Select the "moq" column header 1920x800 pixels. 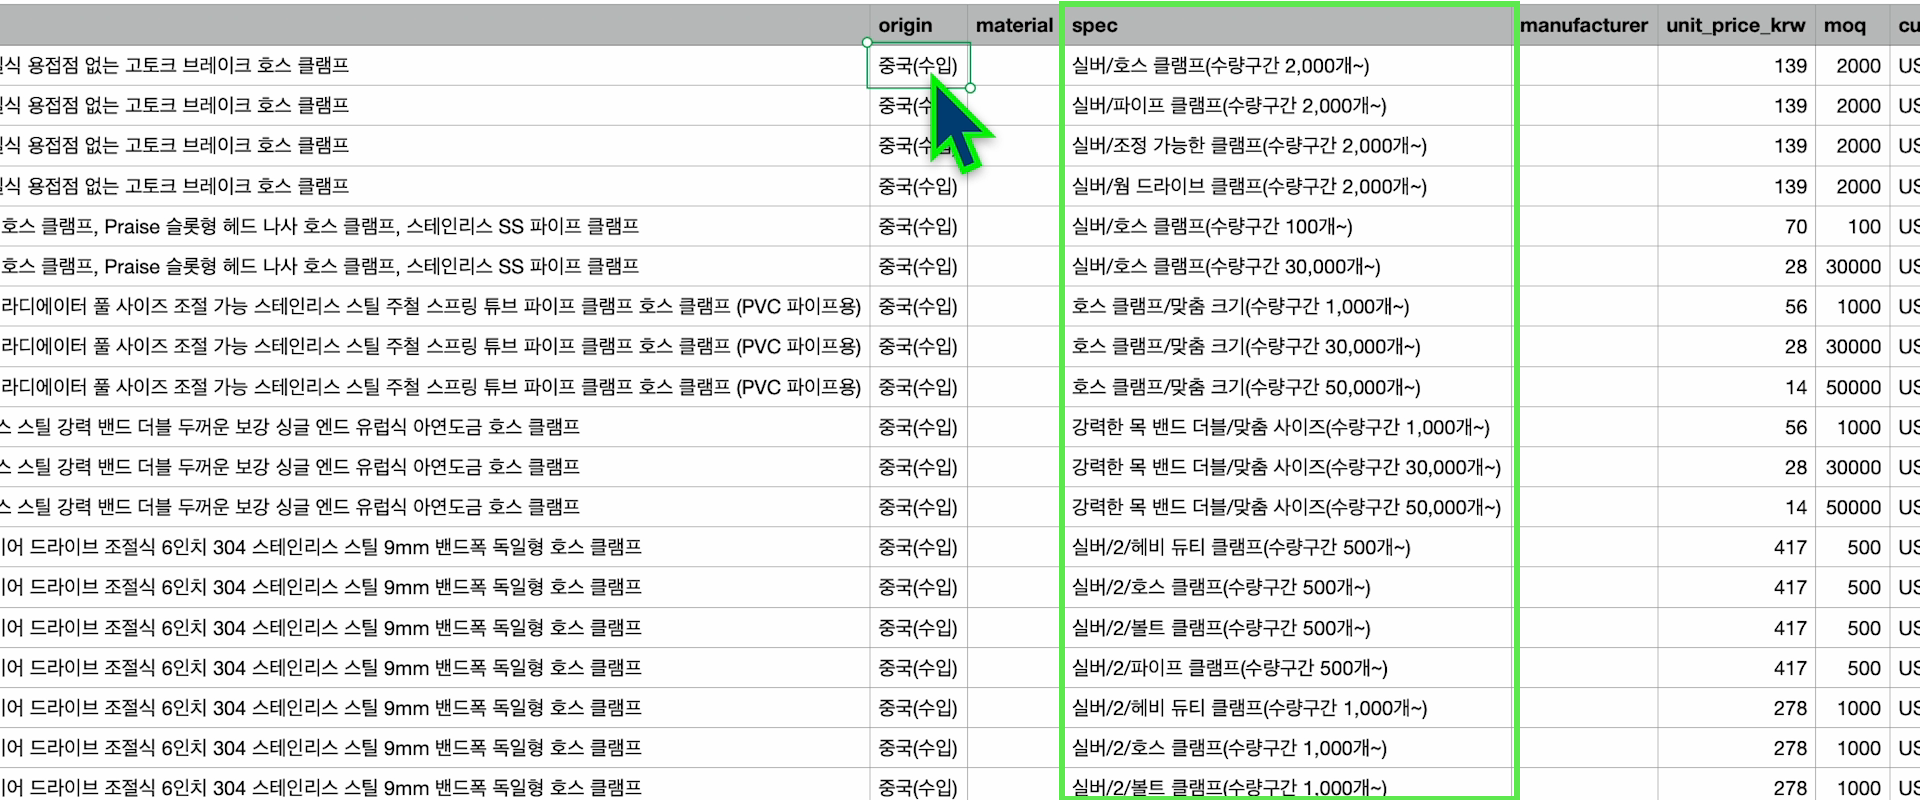pyautogui.click(x=1852, y=25)
